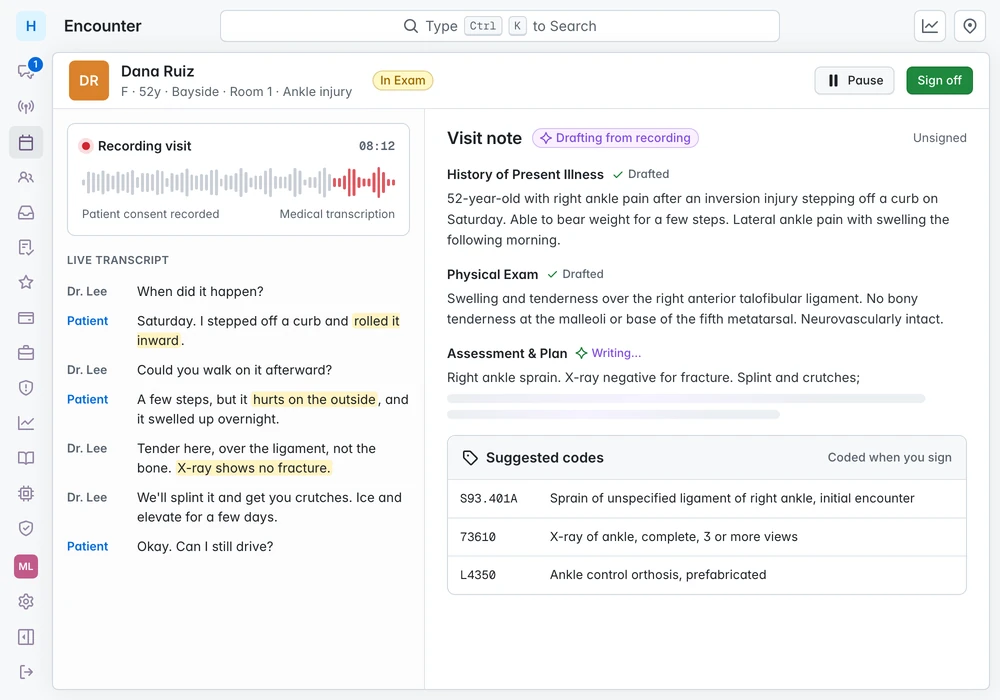
Task: Click the DR patient avatar
Action: 89,80
